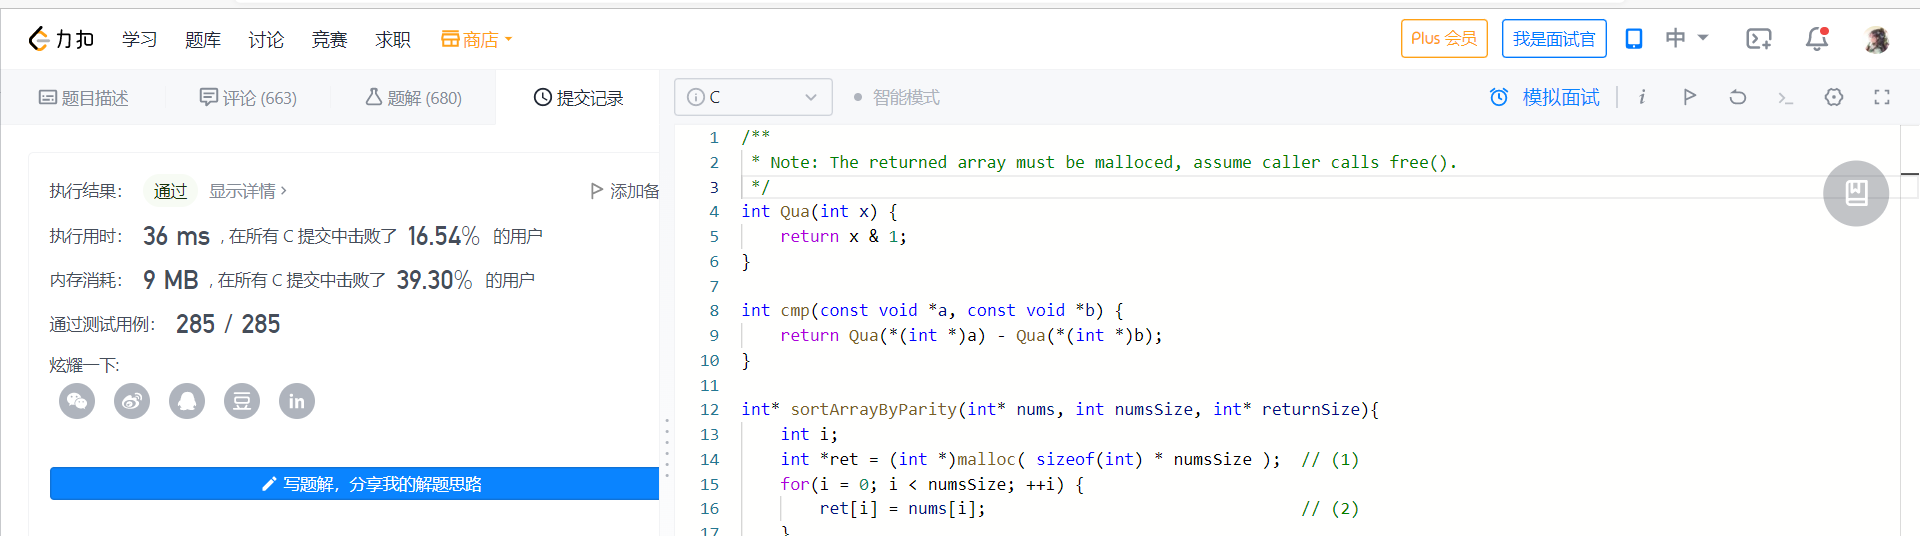This screenshot has height=536, width=1920.
Task: Enter fullscreen editor mode
Action: [x=1881, y=97]
